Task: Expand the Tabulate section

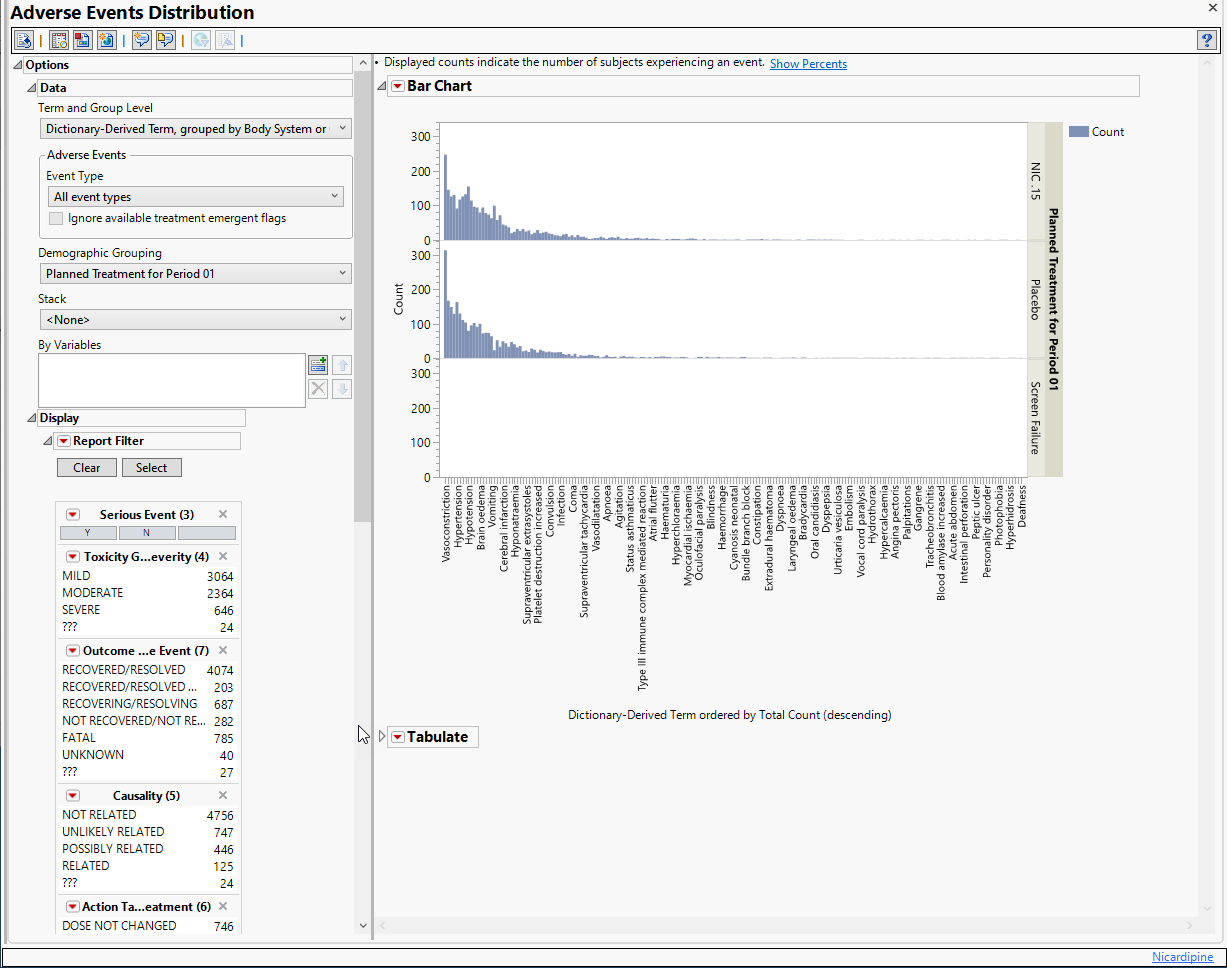Action: (x=382, y=737)
